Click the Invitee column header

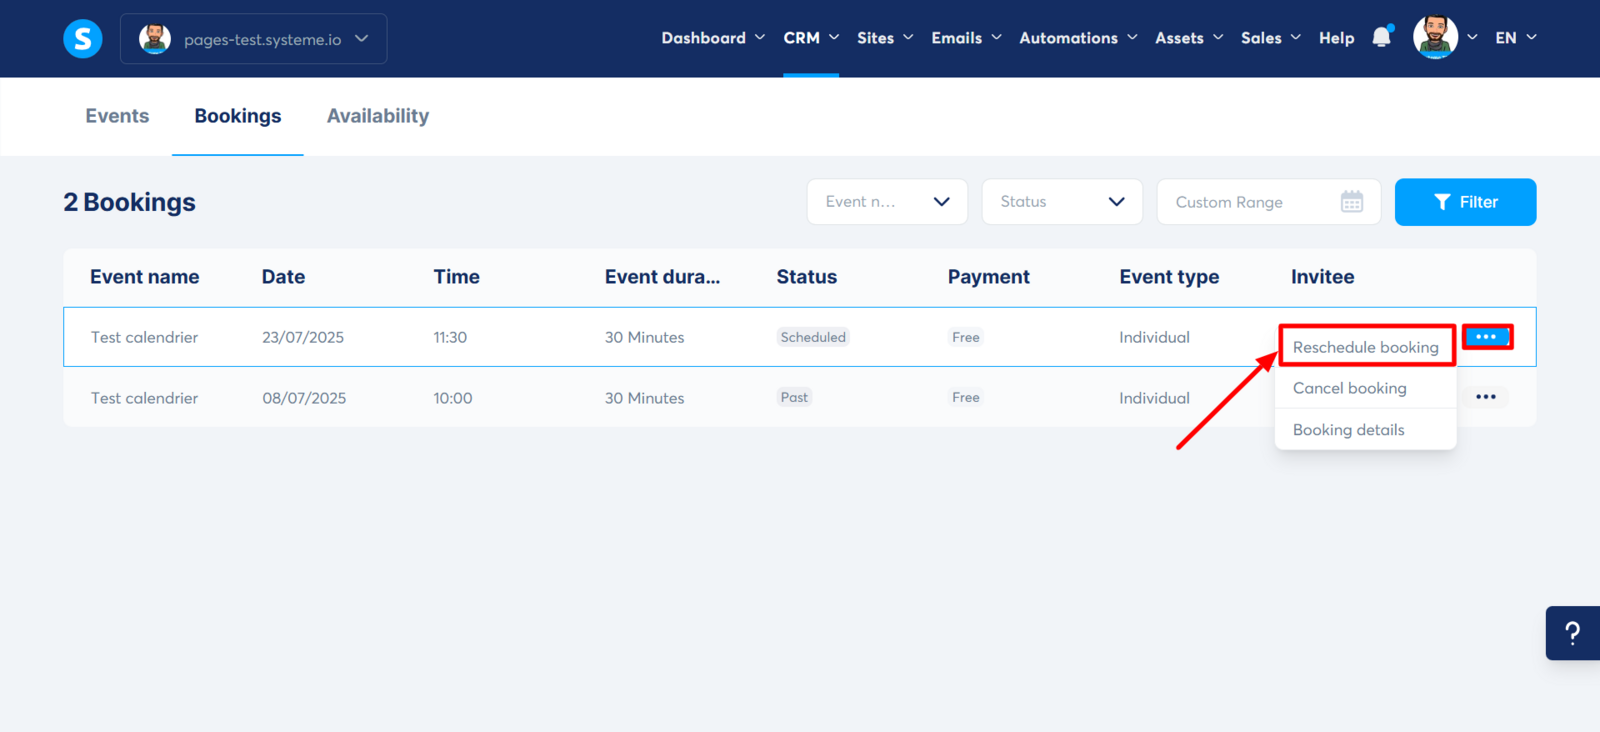click(1323, 277)
